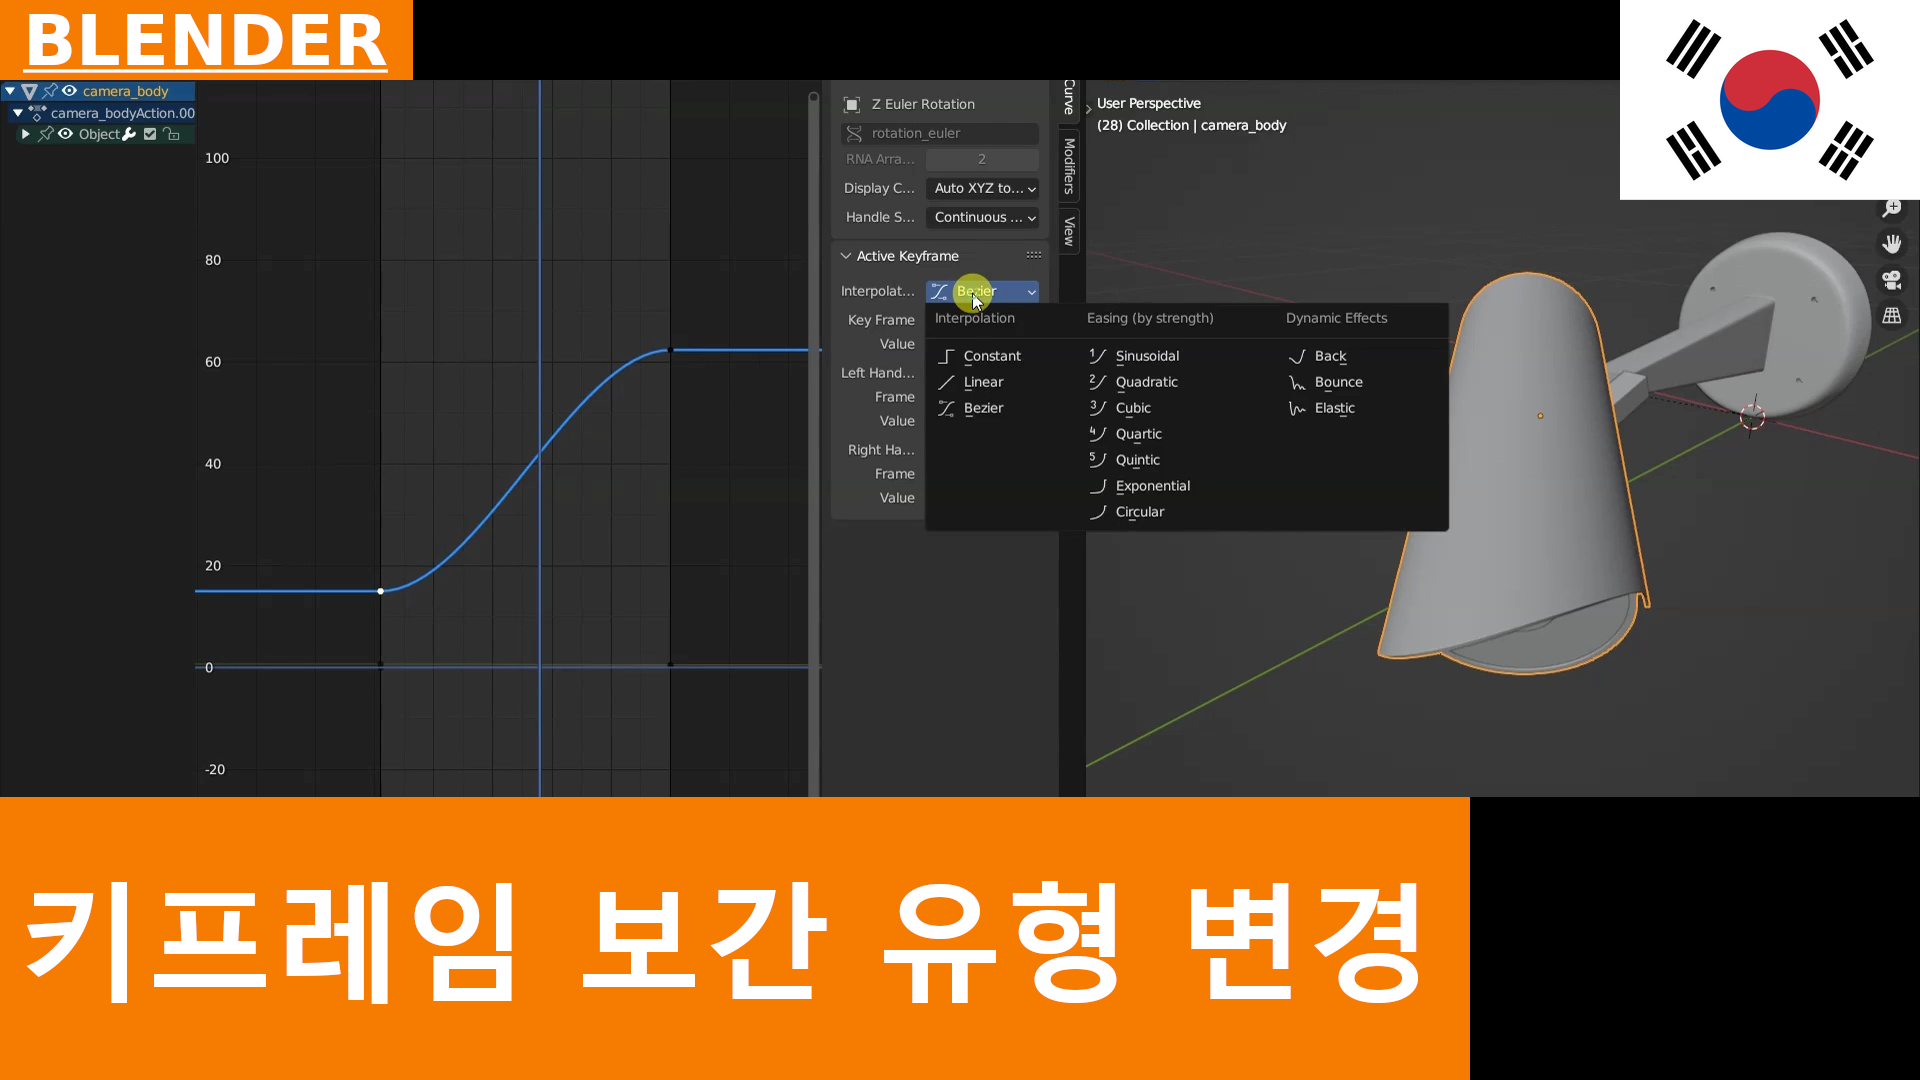
Task: Select the first keyframe point on curve
Action: tap(380, 591)
